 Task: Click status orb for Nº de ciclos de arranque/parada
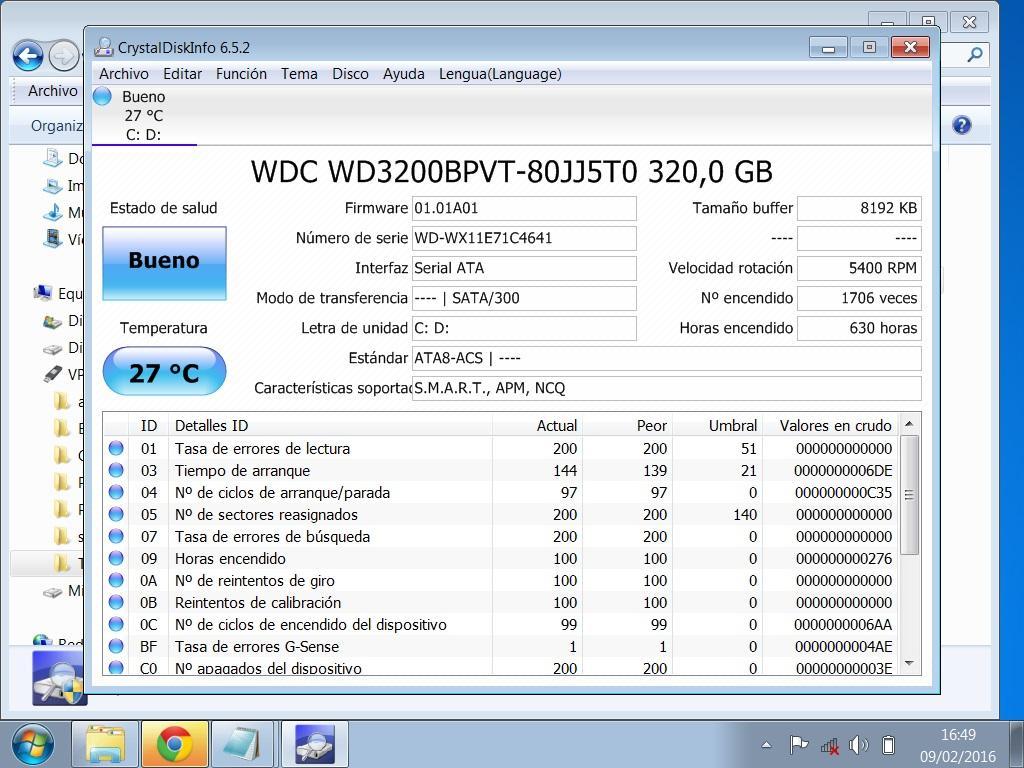click(116, 492)
